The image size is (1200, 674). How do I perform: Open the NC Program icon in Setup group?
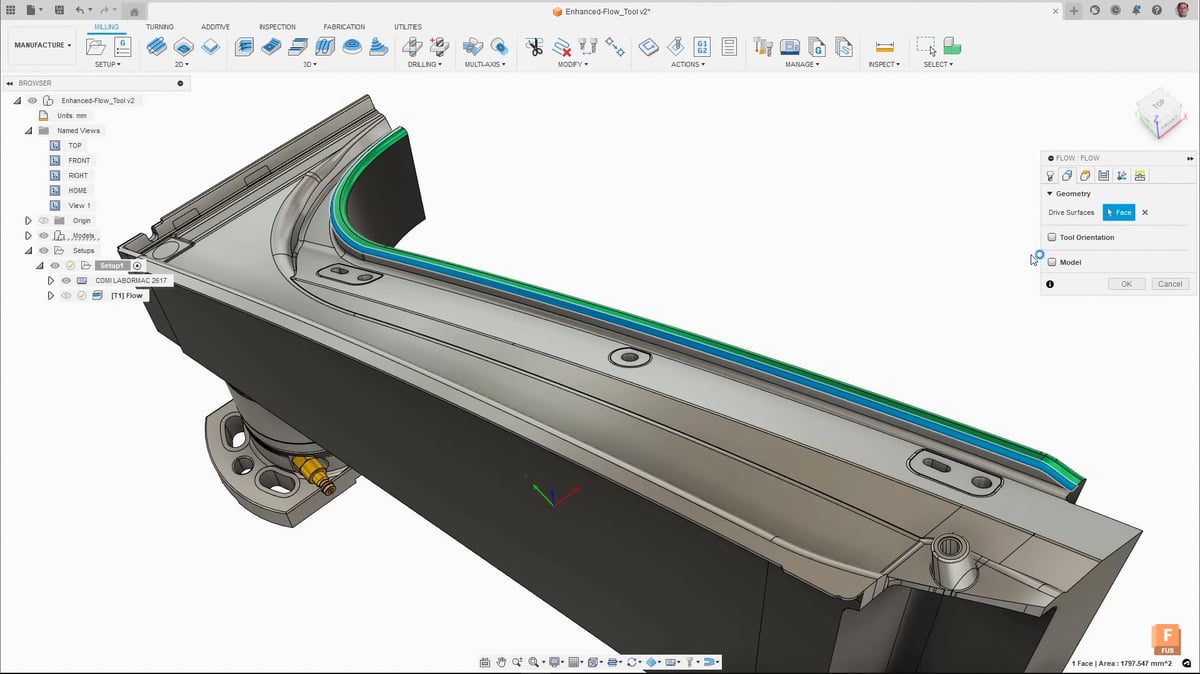coord(122,46)
